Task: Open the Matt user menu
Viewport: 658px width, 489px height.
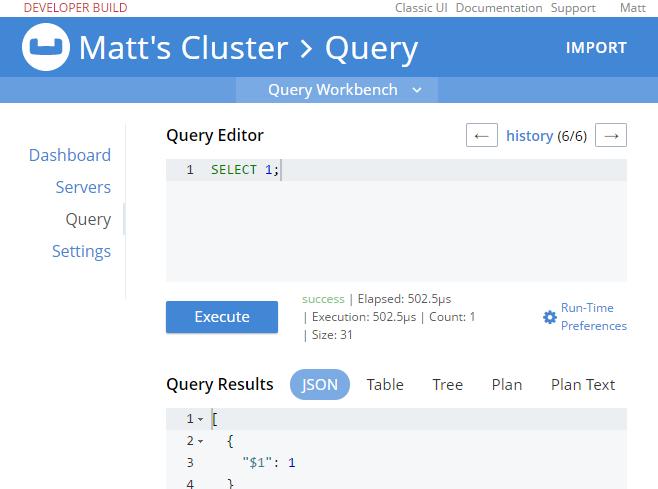Action: 633,8
